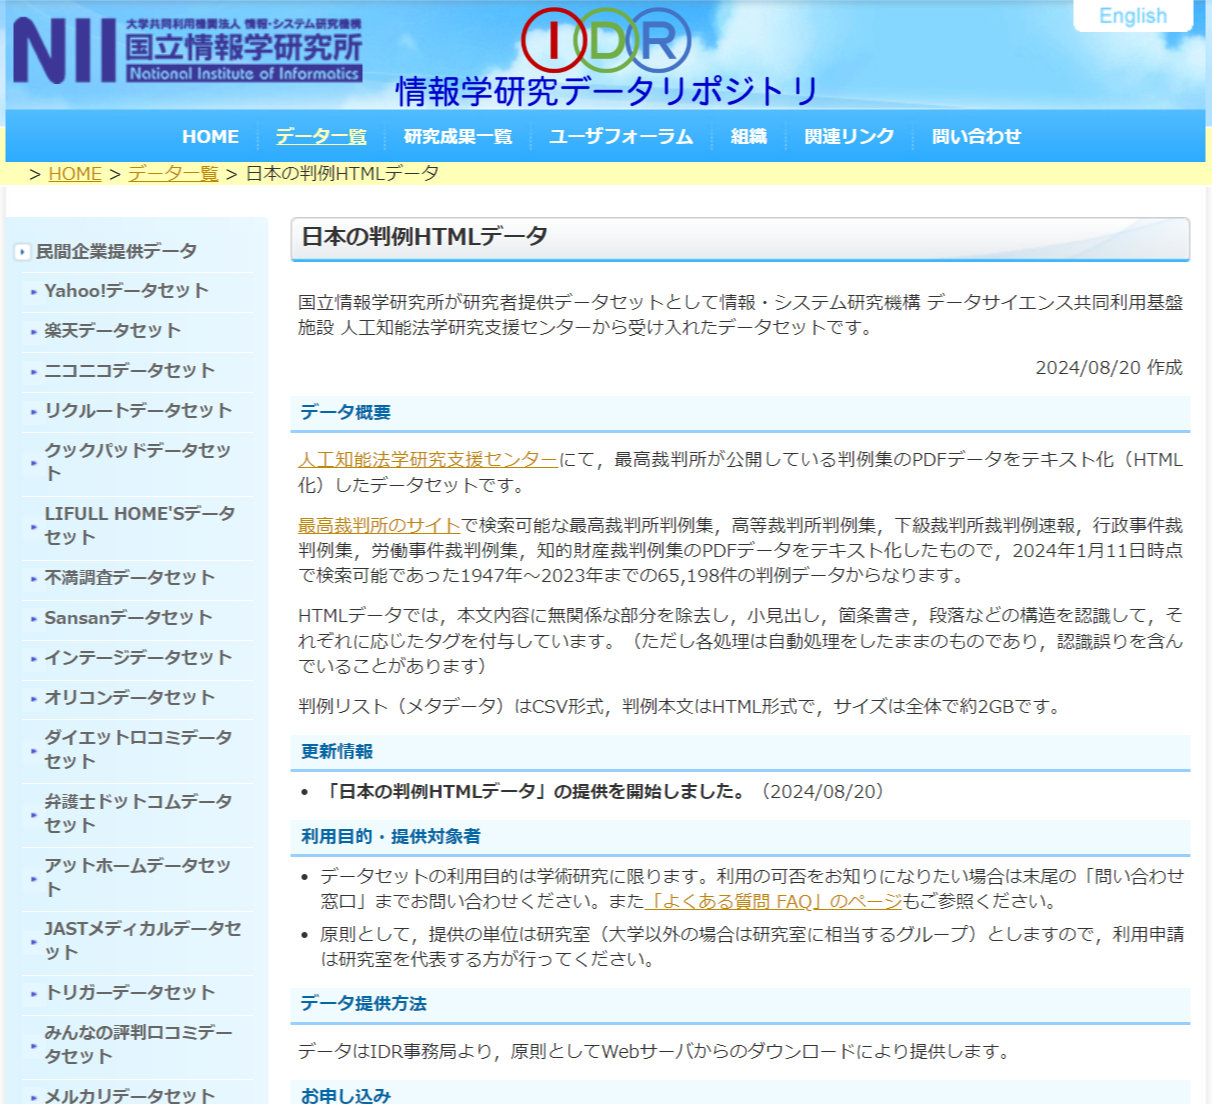Click the NII National Institute of Informatics logo
The image size is (1212, 1104).
(x=187, y=50)
